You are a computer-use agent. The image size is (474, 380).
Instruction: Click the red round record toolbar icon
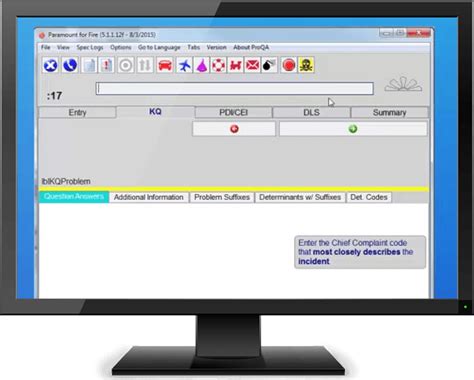289,65
